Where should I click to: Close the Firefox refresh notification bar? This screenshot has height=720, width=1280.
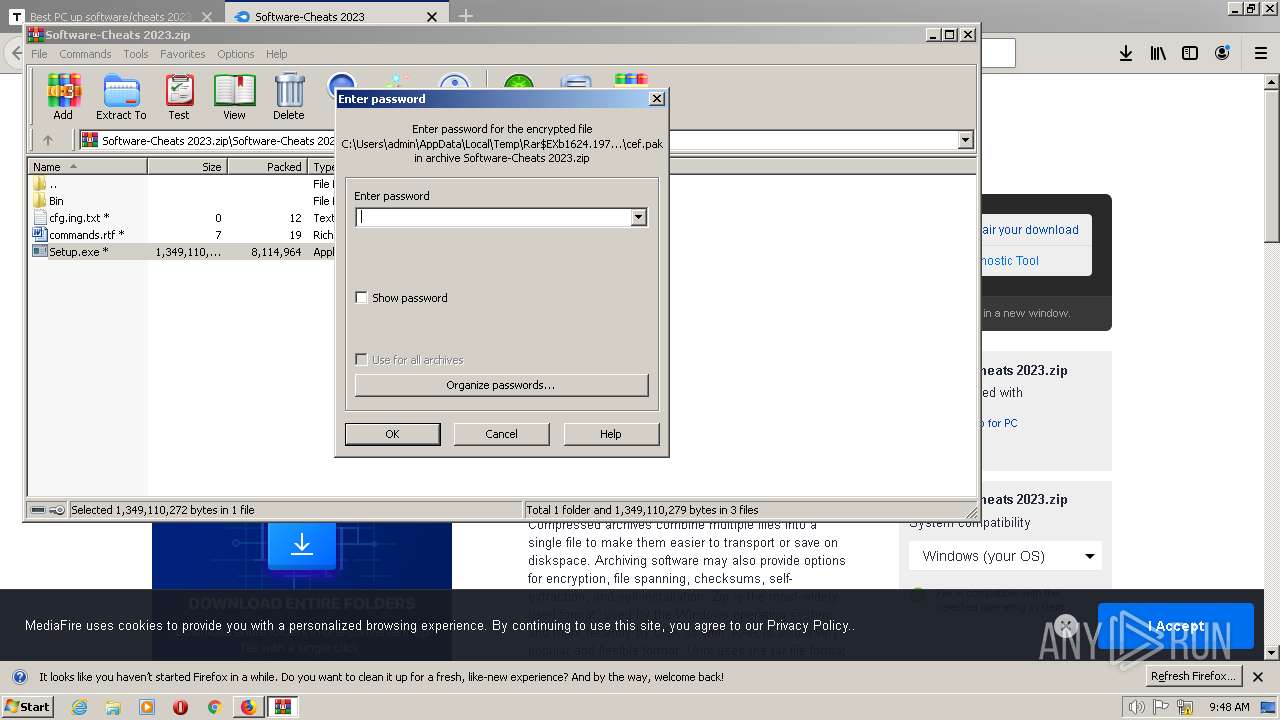click(1258, 677)
